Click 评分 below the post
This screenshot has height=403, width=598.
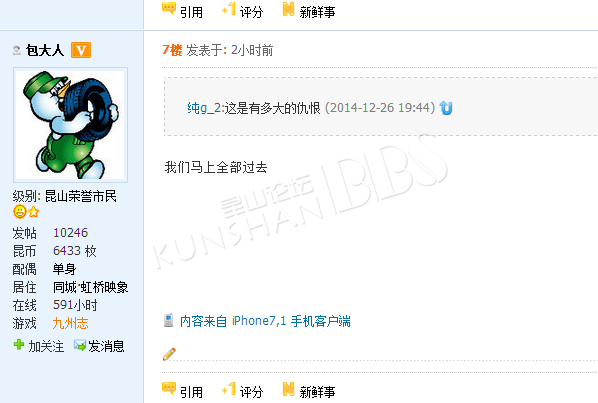pyautogui.click(x=251, y=392)
